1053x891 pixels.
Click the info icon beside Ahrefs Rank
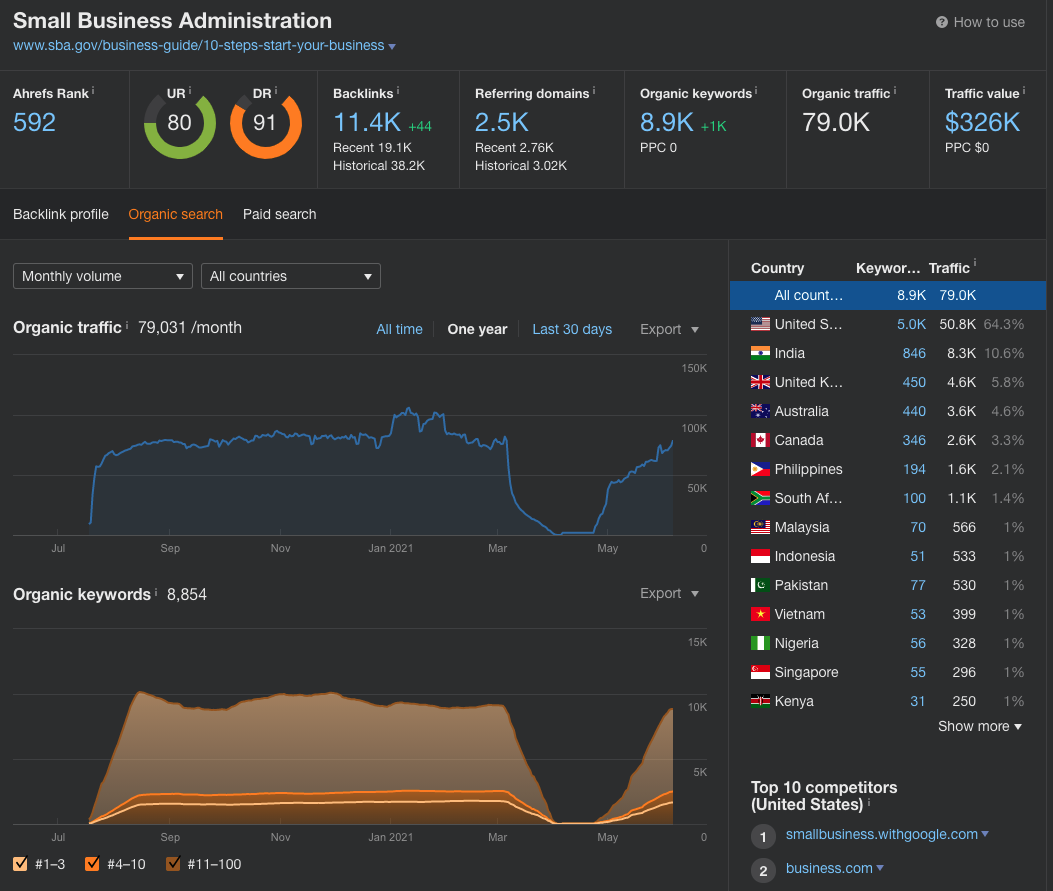[x=93, y=91]
